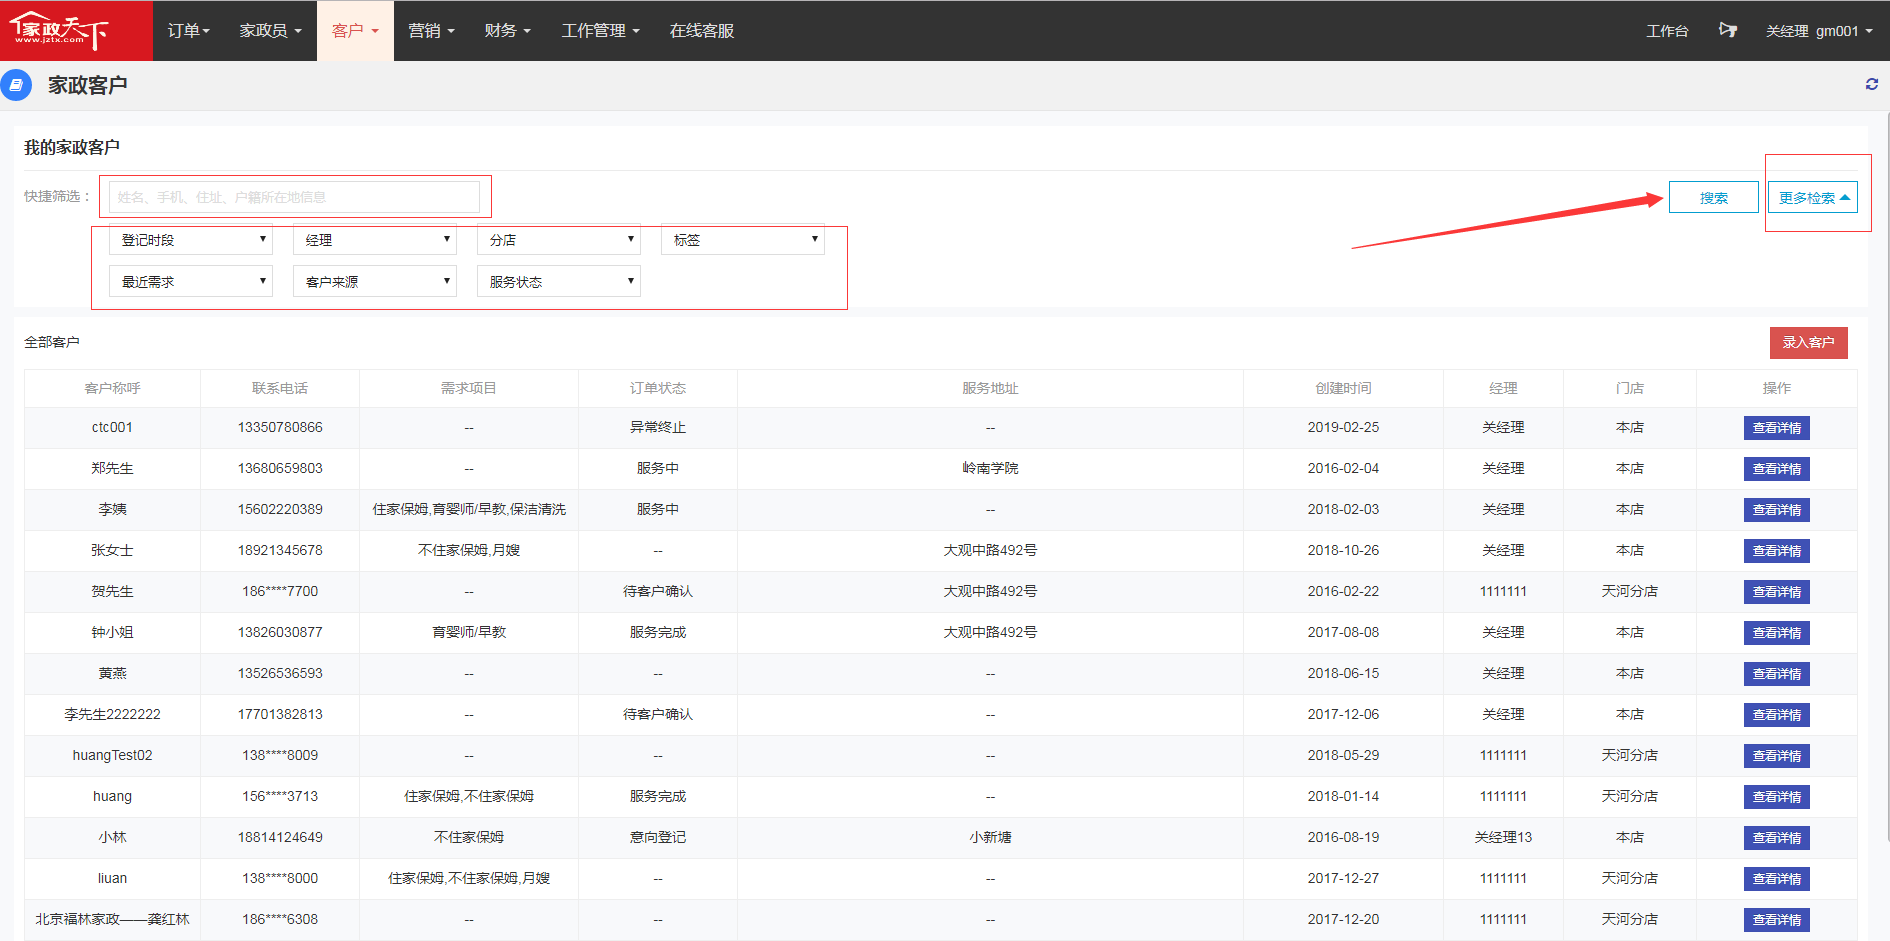Collapse the 更多检索 options
The width and height of the screenshot is (1890, 941).
[x=1813, y=198]
